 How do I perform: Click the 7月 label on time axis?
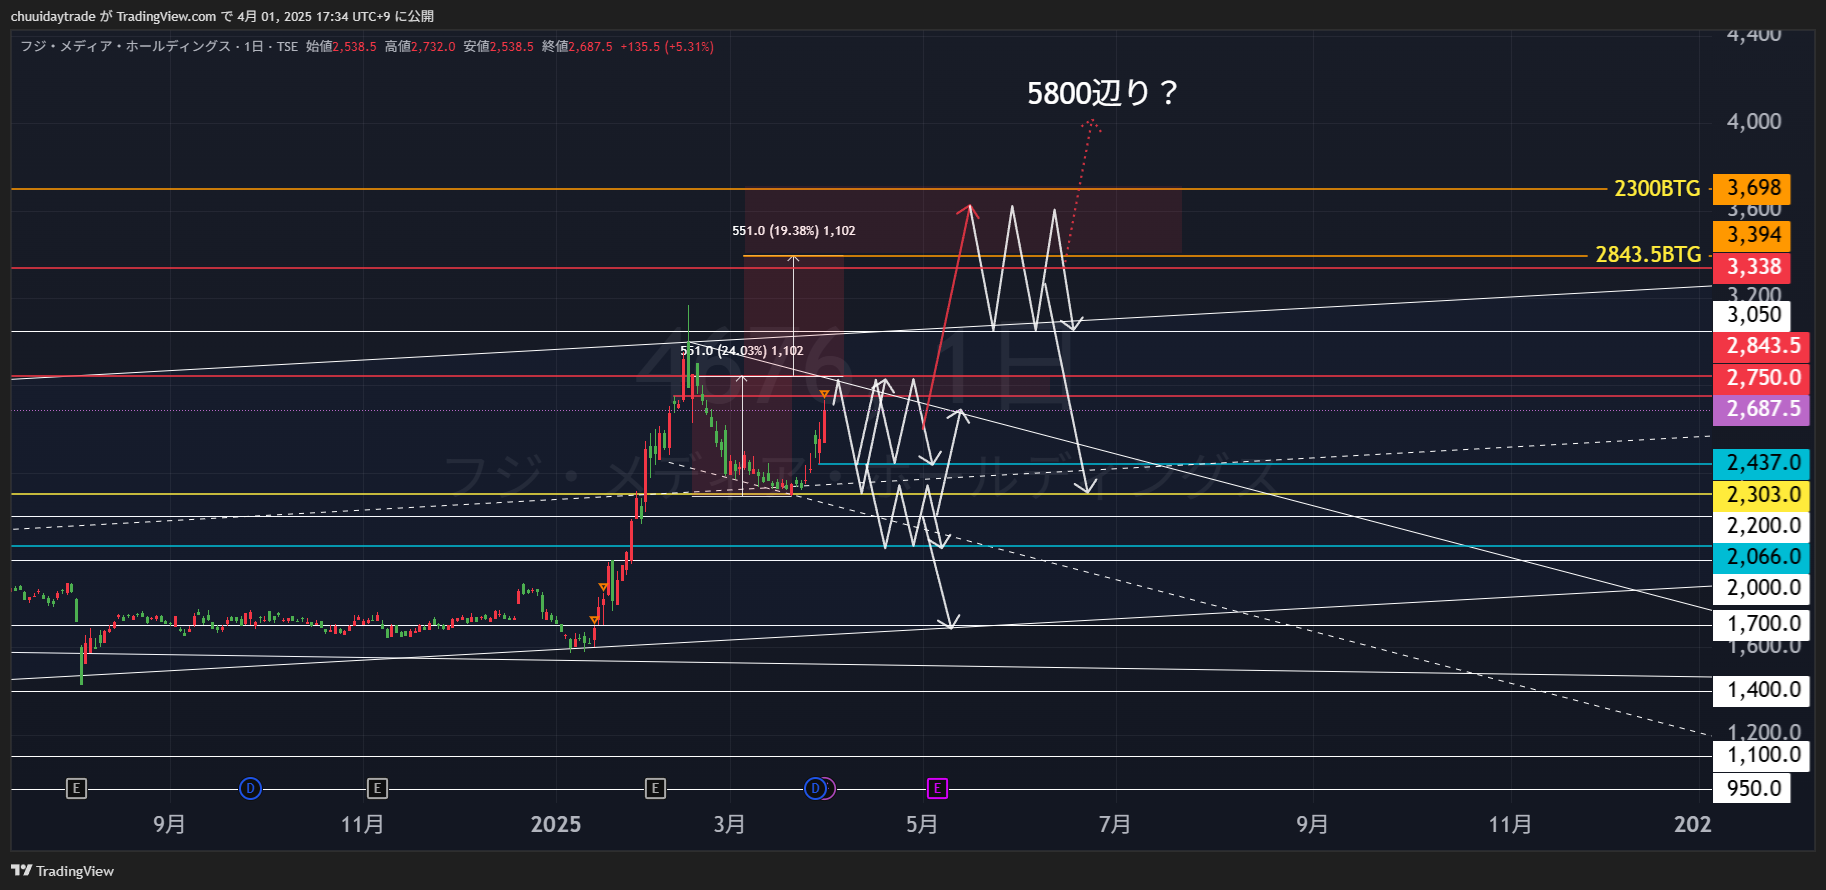pyautogui.click(x=1114, y=824)
